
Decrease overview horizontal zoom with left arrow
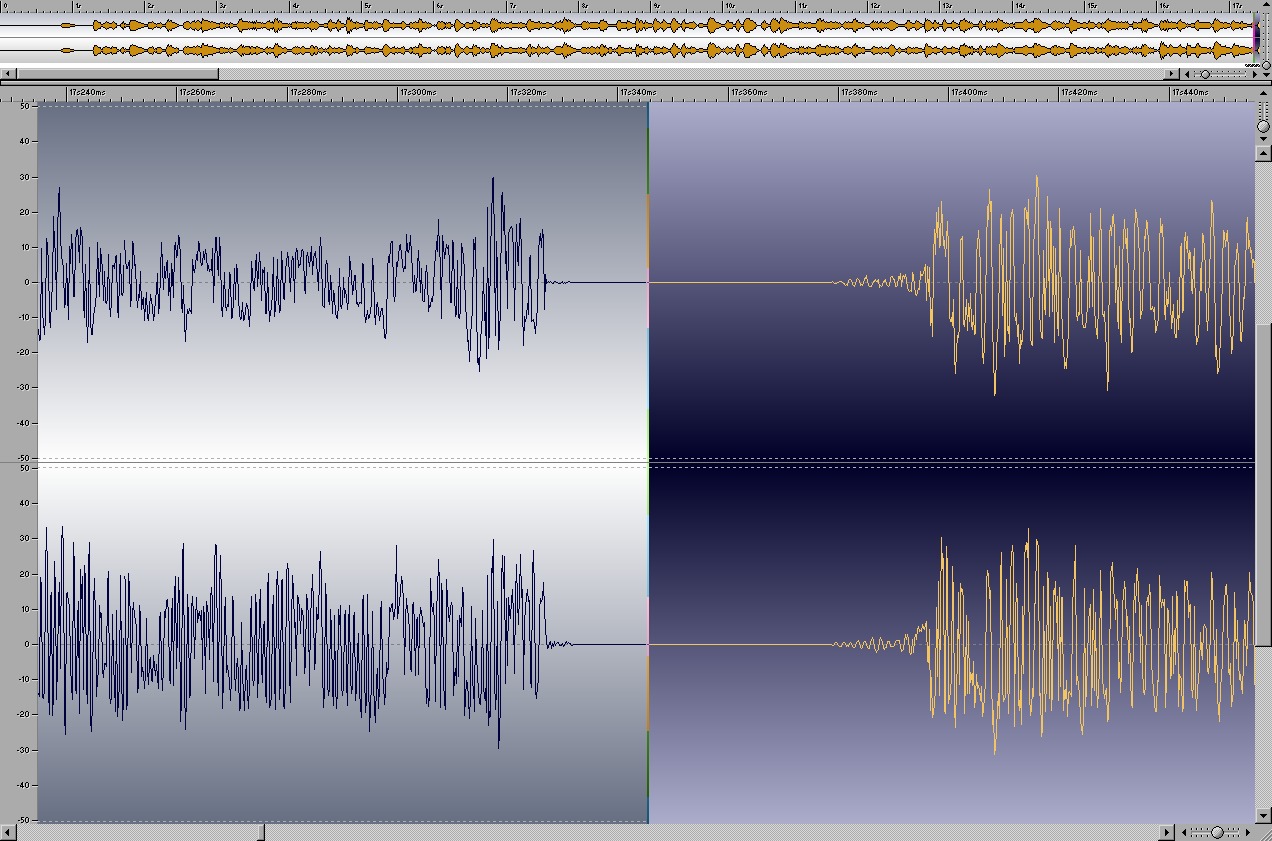[1187, 74]
